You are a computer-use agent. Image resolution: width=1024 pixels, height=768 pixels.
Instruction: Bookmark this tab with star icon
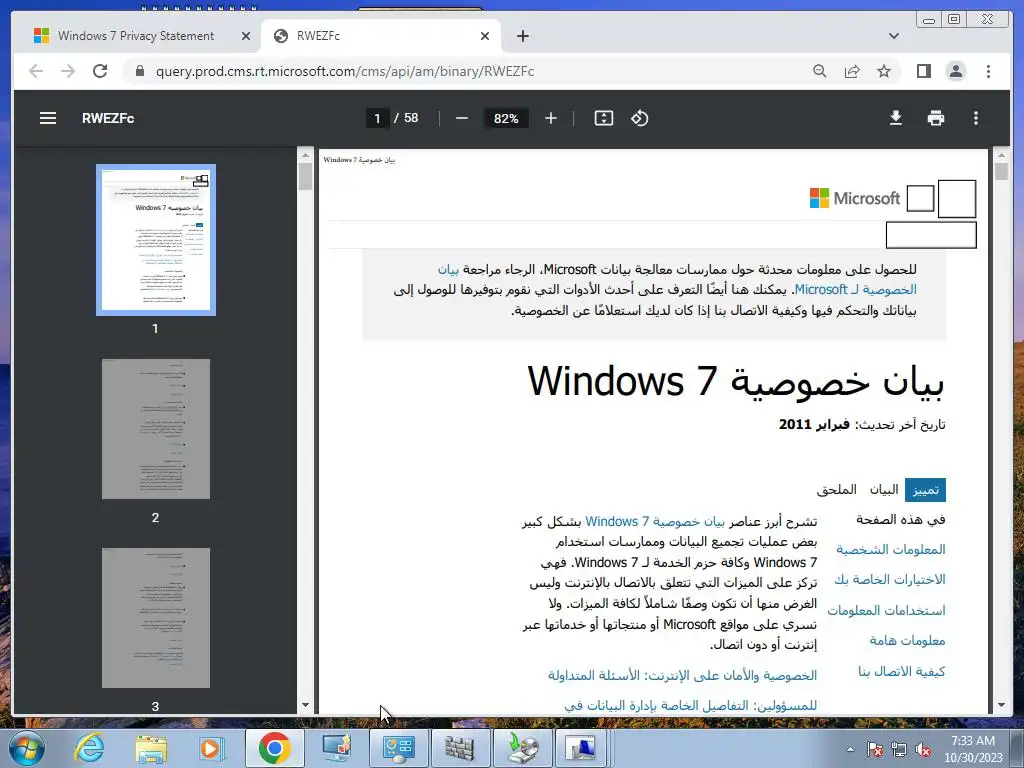(884, 71)
